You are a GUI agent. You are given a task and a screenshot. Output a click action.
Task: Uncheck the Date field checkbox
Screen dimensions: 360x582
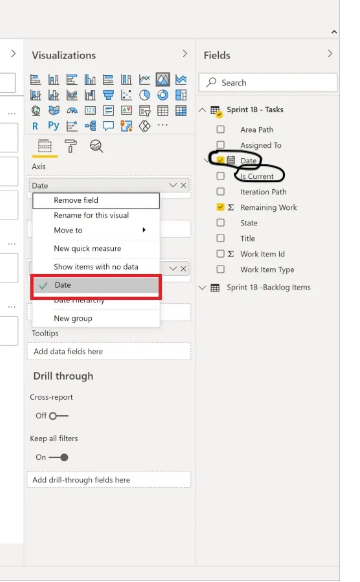tap(220, 160)
